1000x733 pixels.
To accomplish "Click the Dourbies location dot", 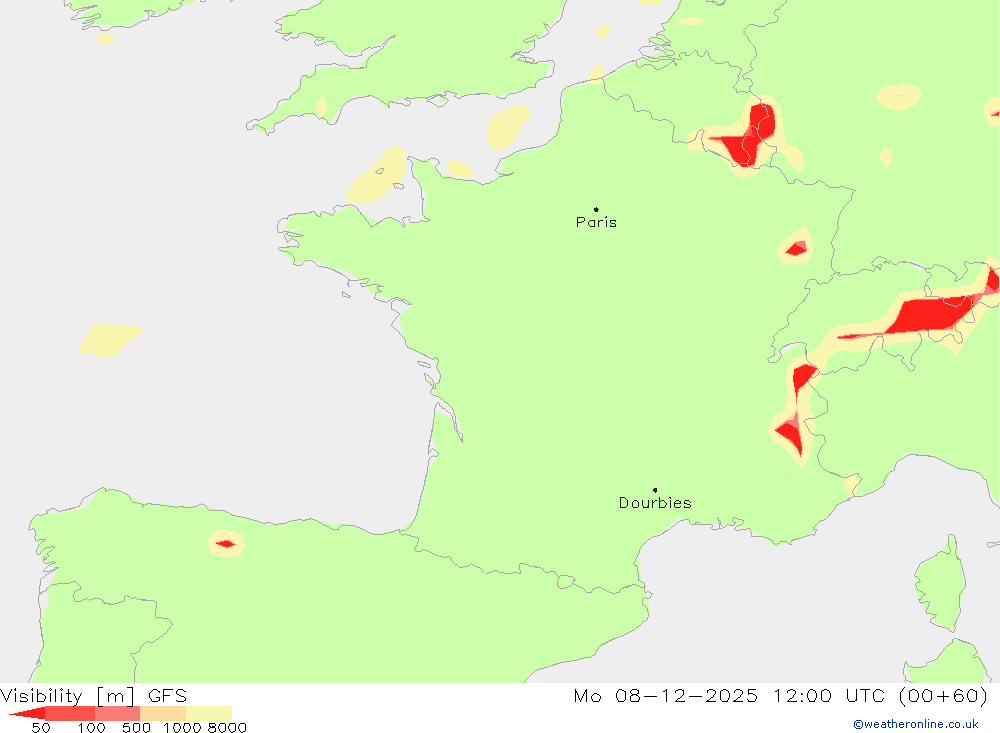I will (655, 490).
